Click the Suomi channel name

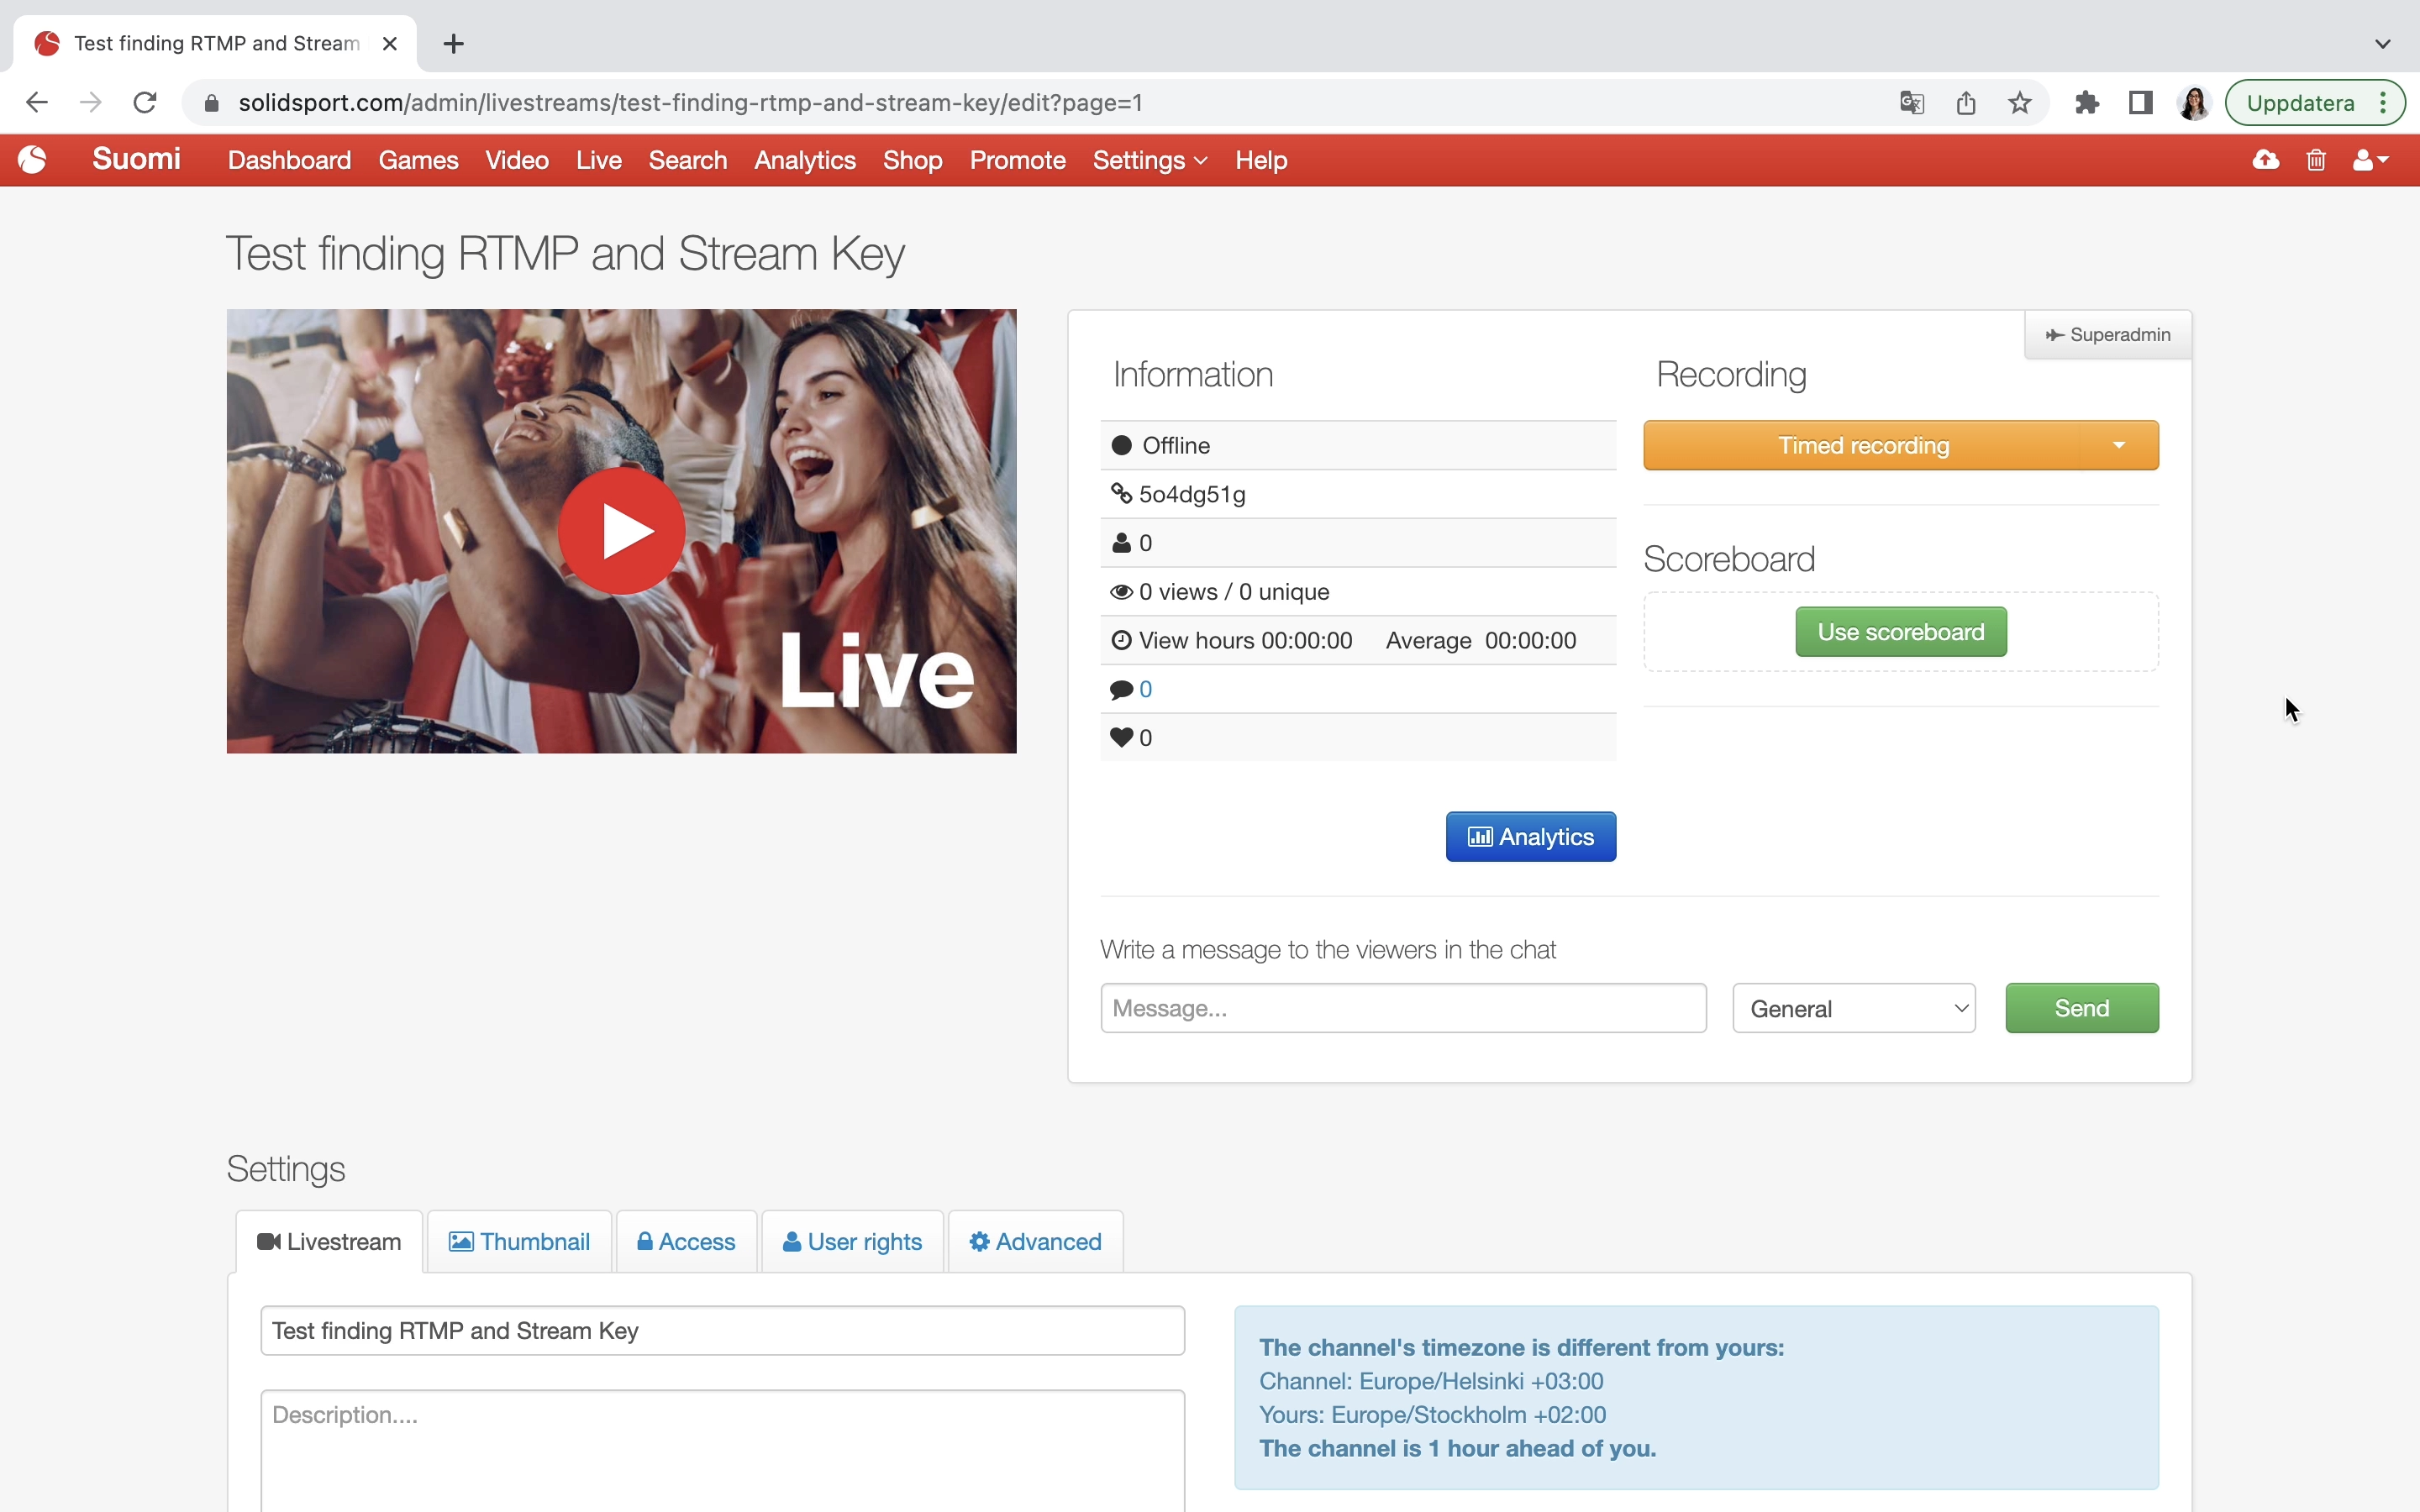136,159
